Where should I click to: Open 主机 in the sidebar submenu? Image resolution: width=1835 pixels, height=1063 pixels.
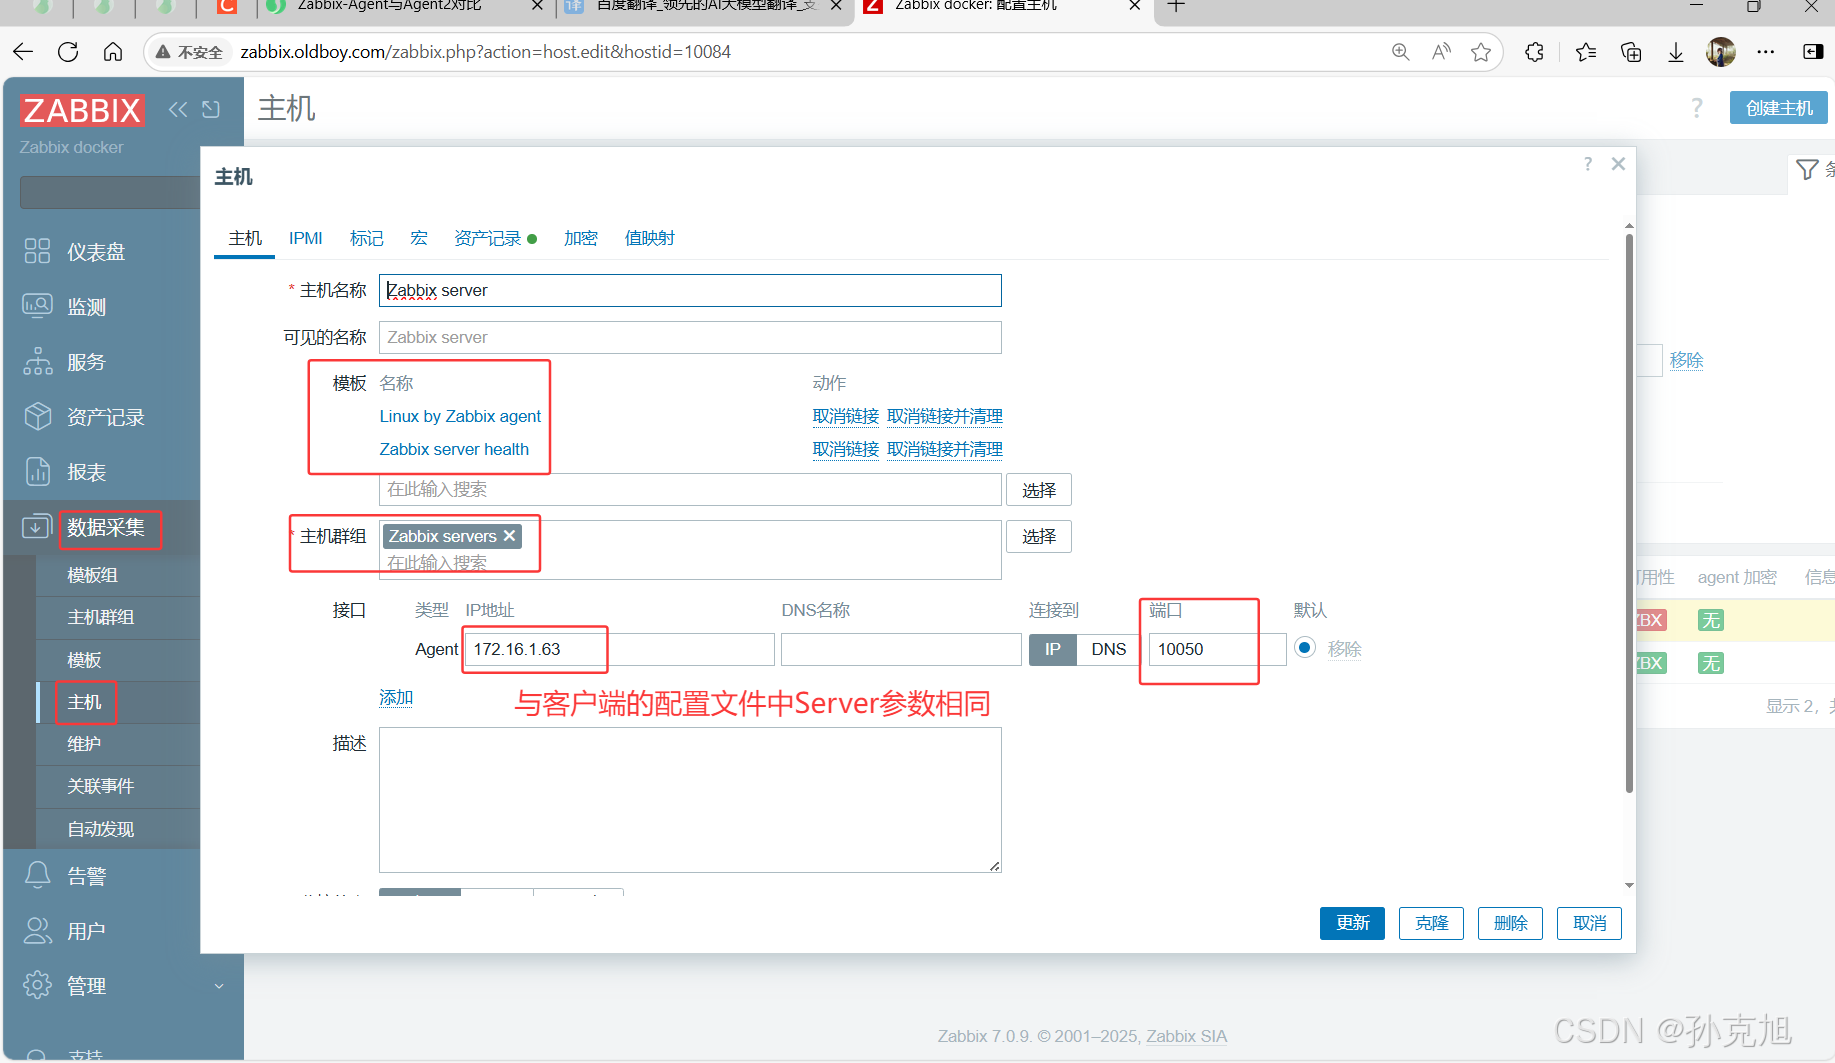coord(84,702)
